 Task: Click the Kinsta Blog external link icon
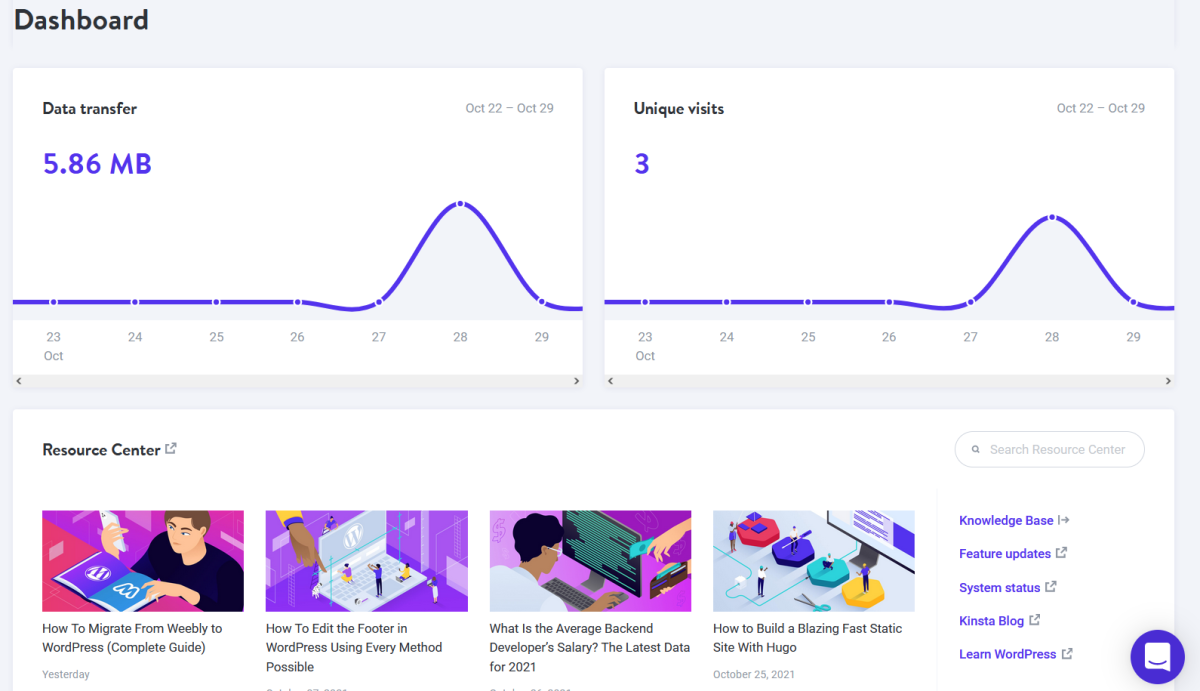pos(1034,620)
